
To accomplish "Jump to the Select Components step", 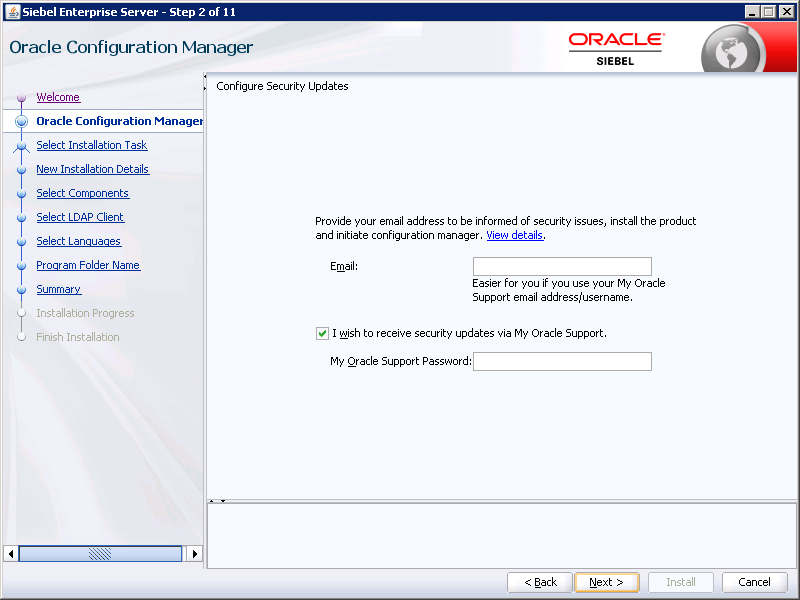I will click(82, 193).
